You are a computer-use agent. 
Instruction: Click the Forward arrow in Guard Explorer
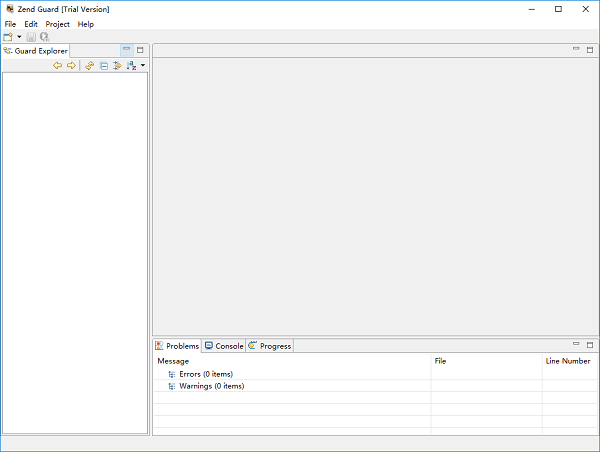(x=71, y=66)
